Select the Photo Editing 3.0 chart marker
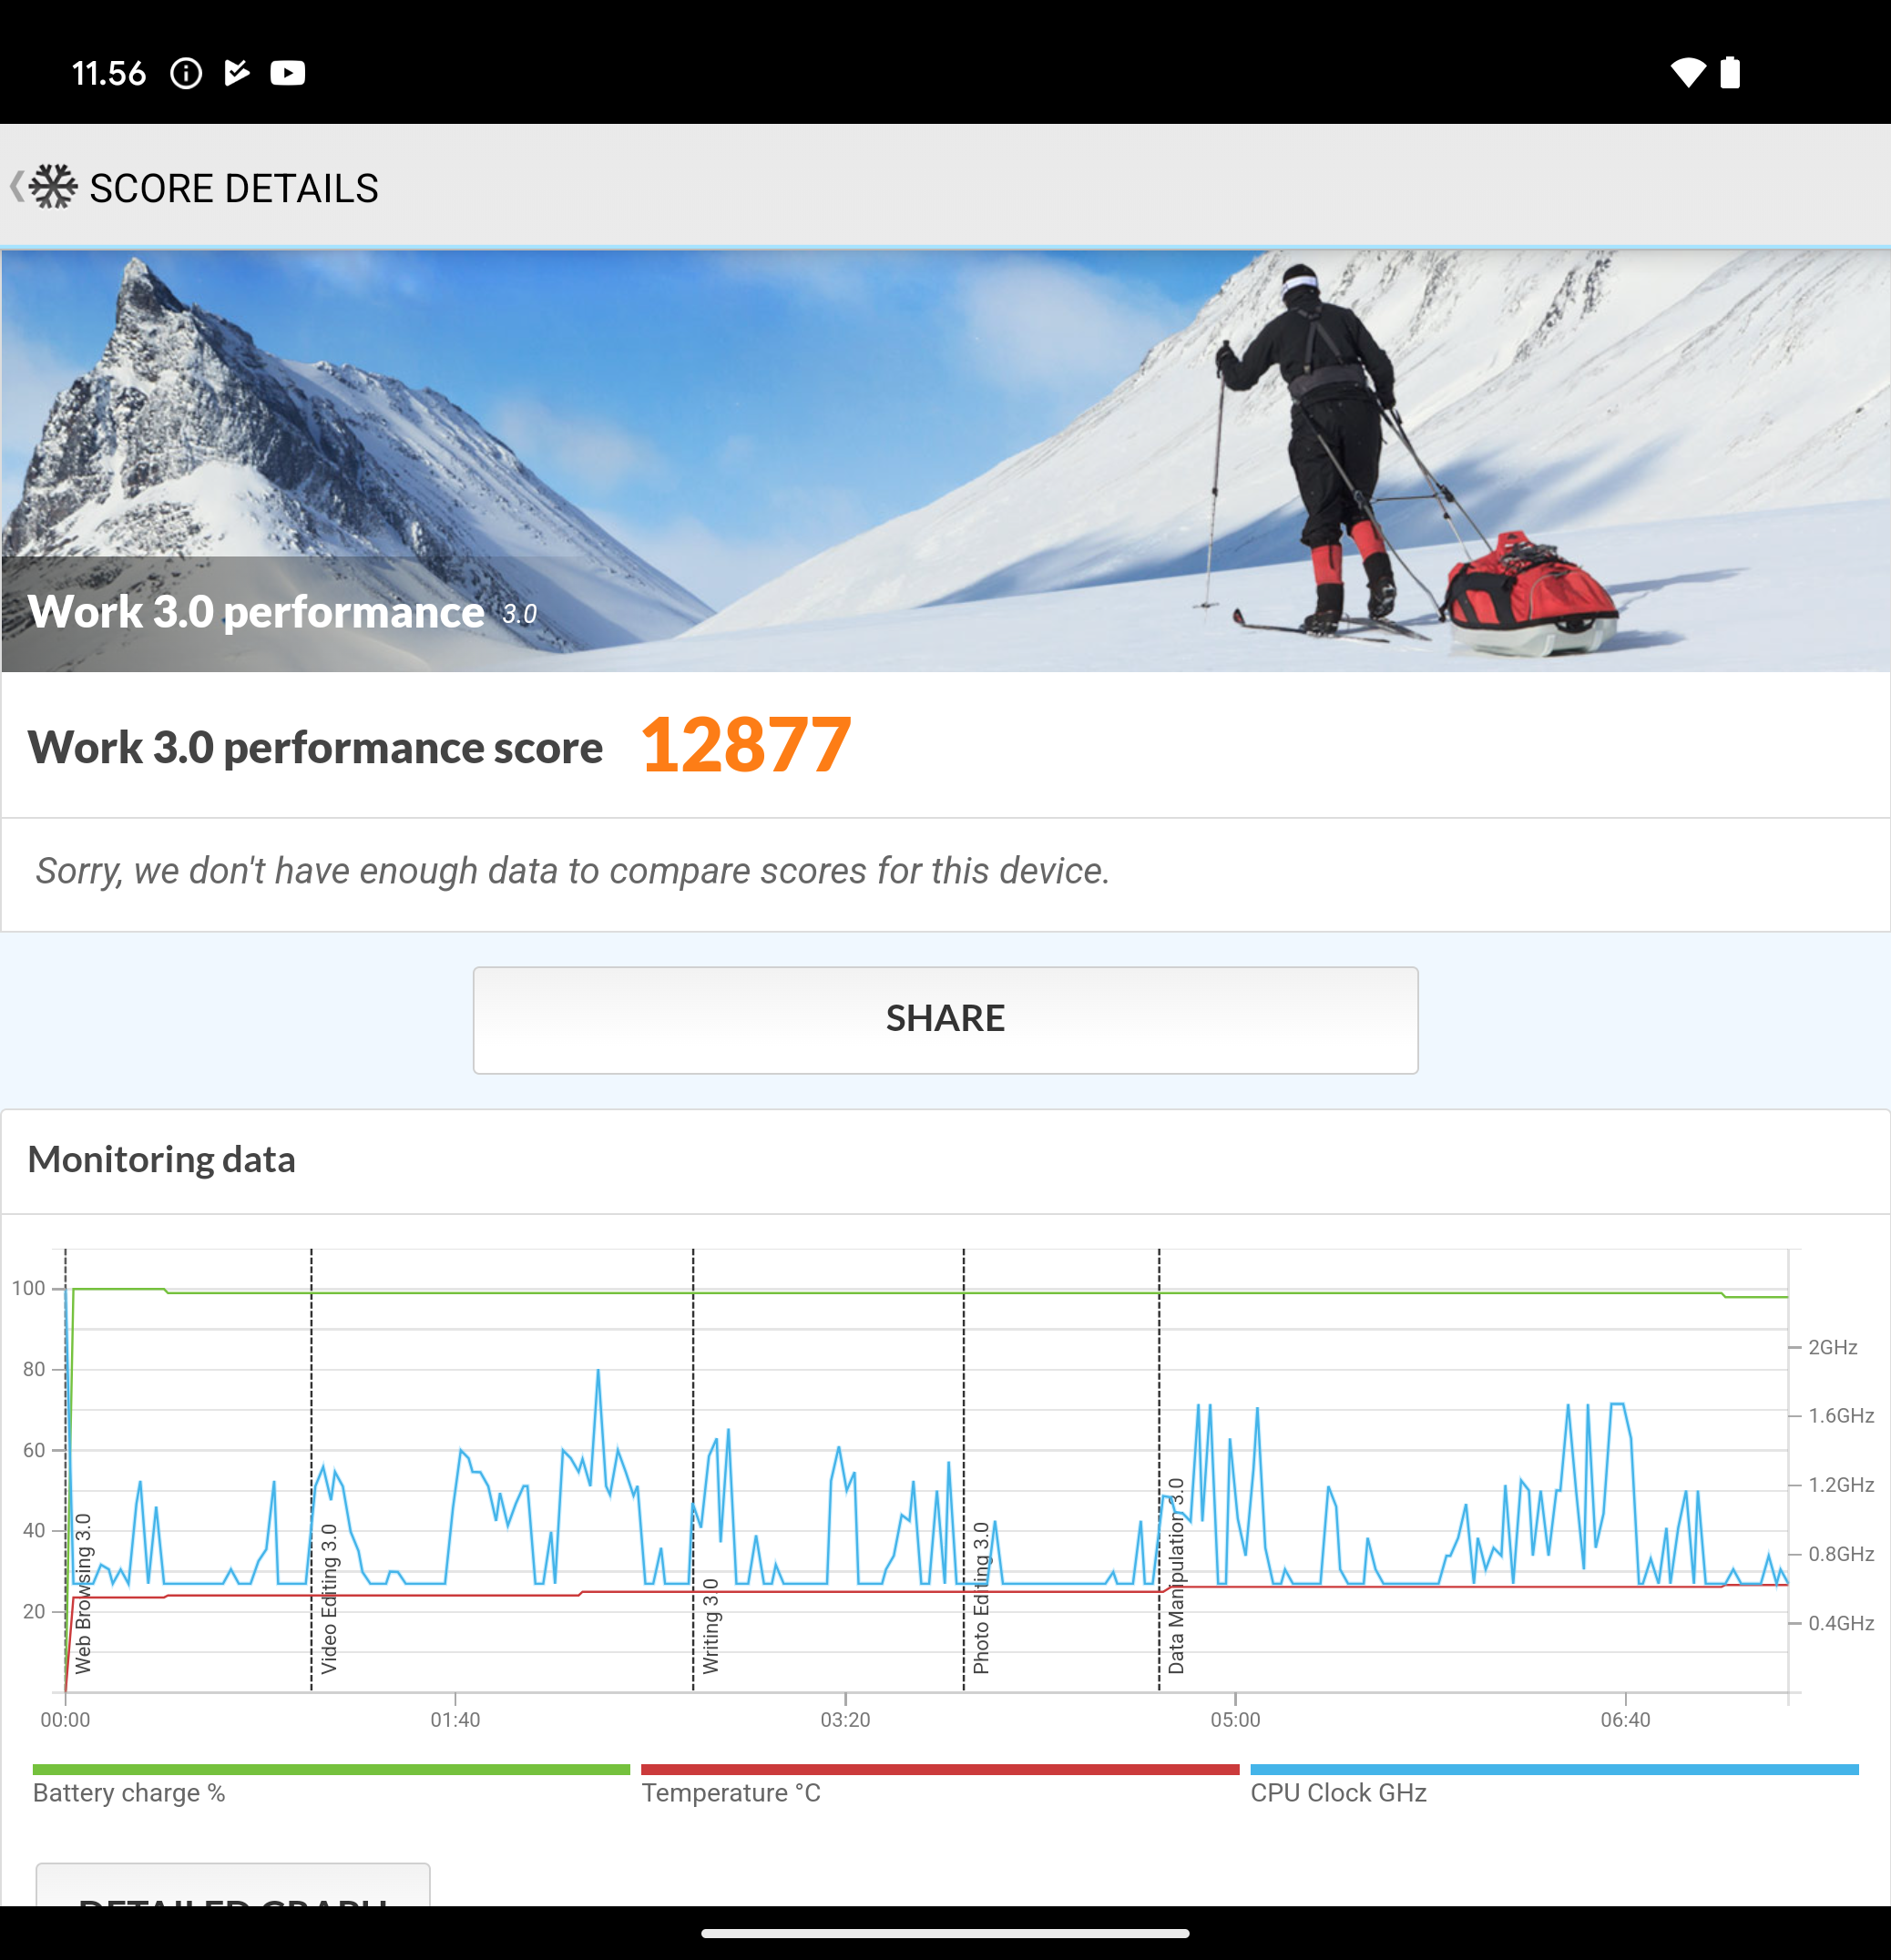The height and width of the screenshot is (1960, 1891). (x=981, y=1598)
